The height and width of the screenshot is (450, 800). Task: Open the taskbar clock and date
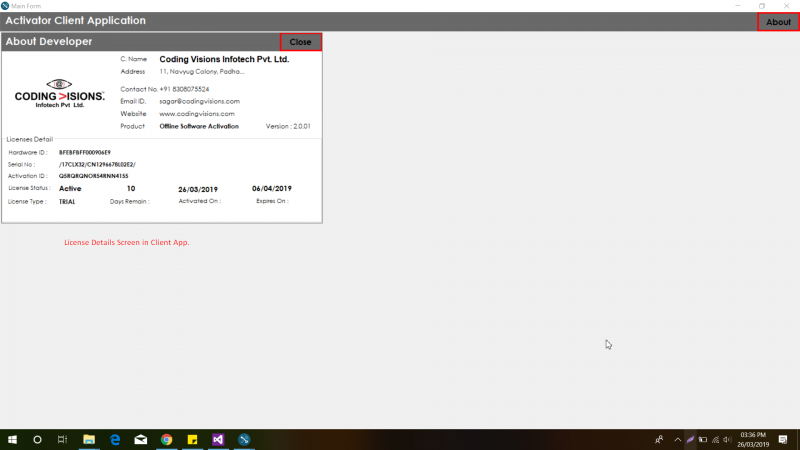(x=753, y=439)
